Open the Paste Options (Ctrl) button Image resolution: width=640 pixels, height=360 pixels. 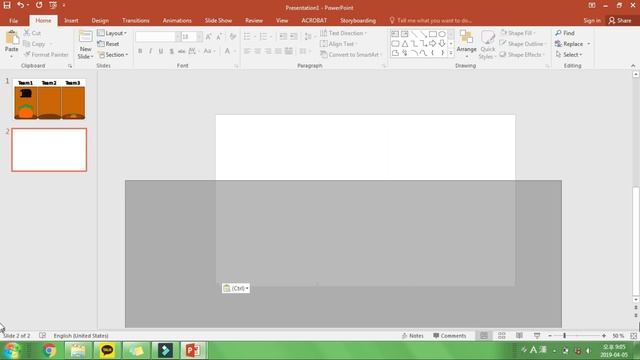click(x=236, y=288)
